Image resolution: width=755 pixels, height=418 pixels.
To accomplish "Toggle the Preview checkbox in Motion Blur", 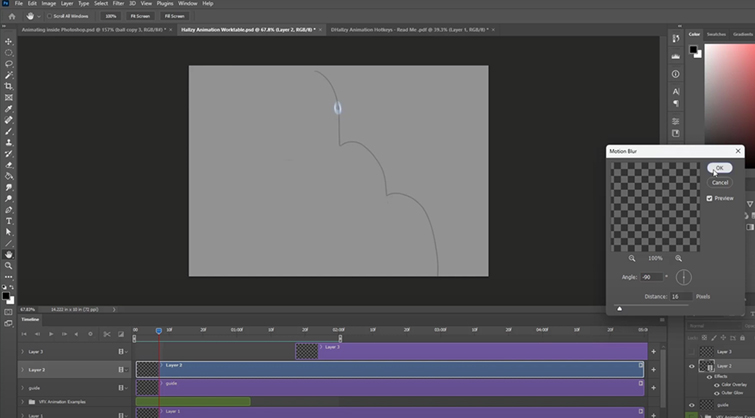I will point(710,198).
